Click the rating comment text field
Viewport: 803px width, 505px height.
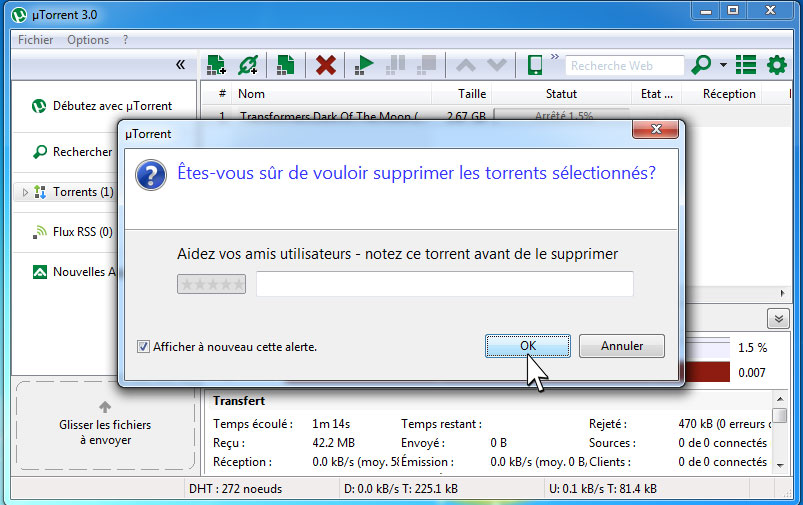pos(445,284)
